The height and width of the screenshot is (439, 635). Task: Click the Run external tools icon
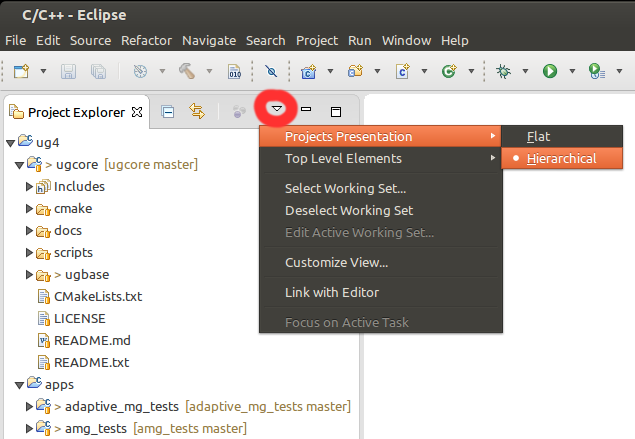[x=597, y=71]
